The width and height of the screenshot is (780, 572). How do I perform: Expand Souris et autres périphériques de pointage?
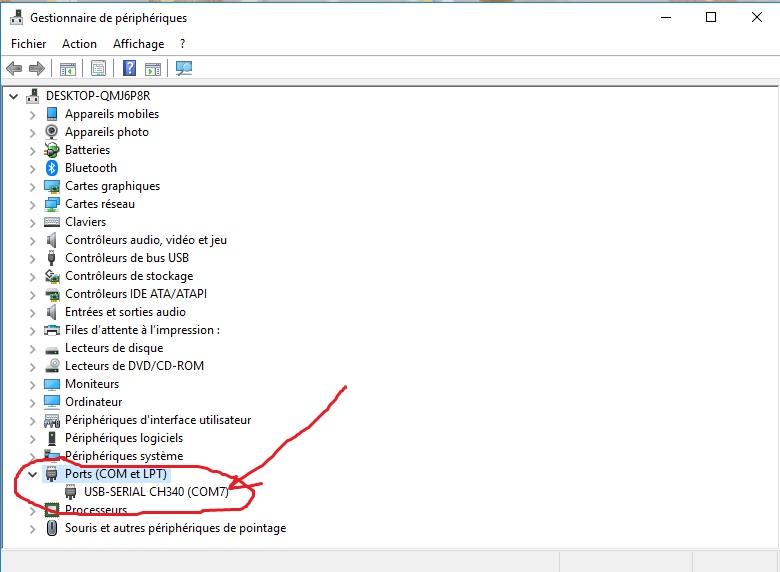click(x=32, y=529)
